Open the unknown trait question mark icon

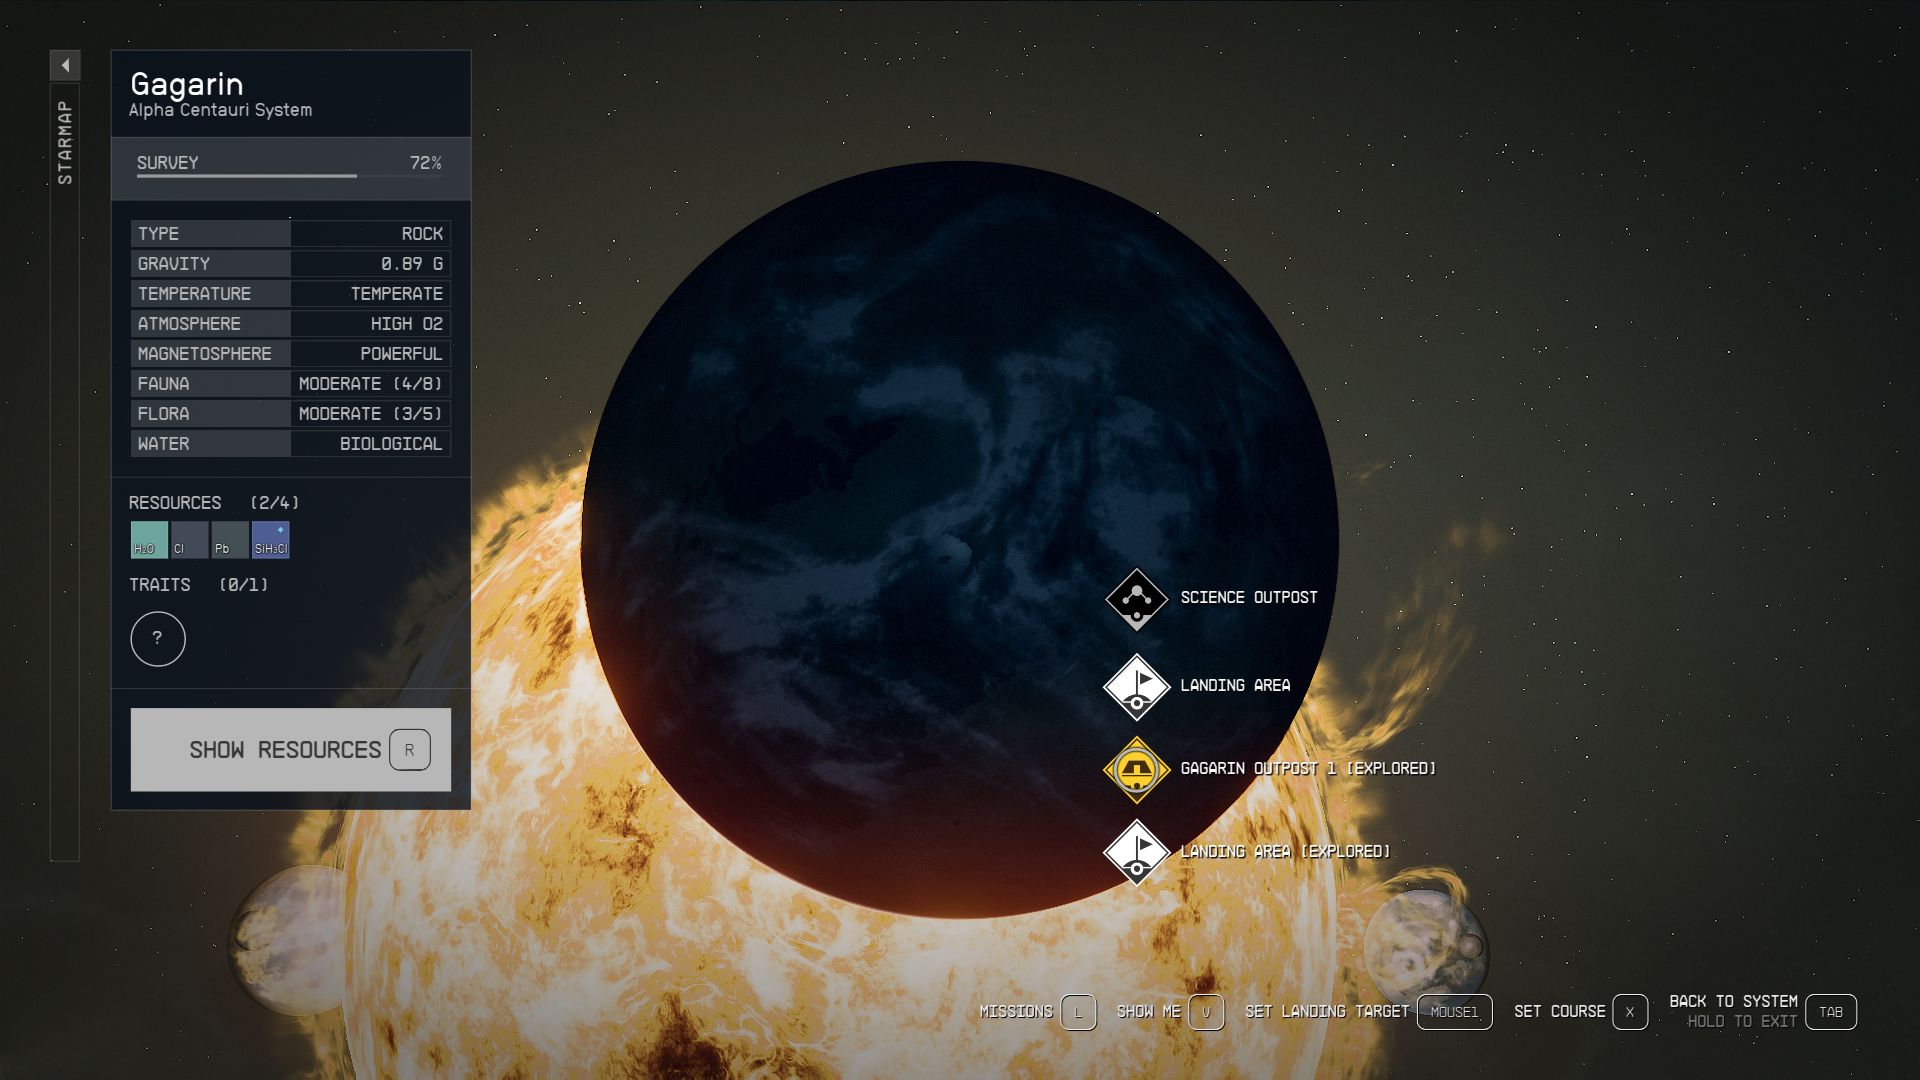pyautogui.click(x=158, y=638)
